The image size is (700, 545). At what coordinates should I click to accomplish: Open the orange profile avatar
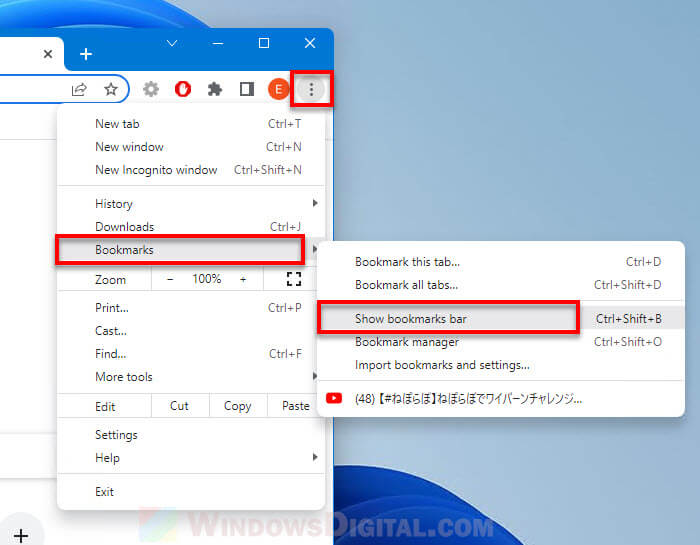click(279, 90)
